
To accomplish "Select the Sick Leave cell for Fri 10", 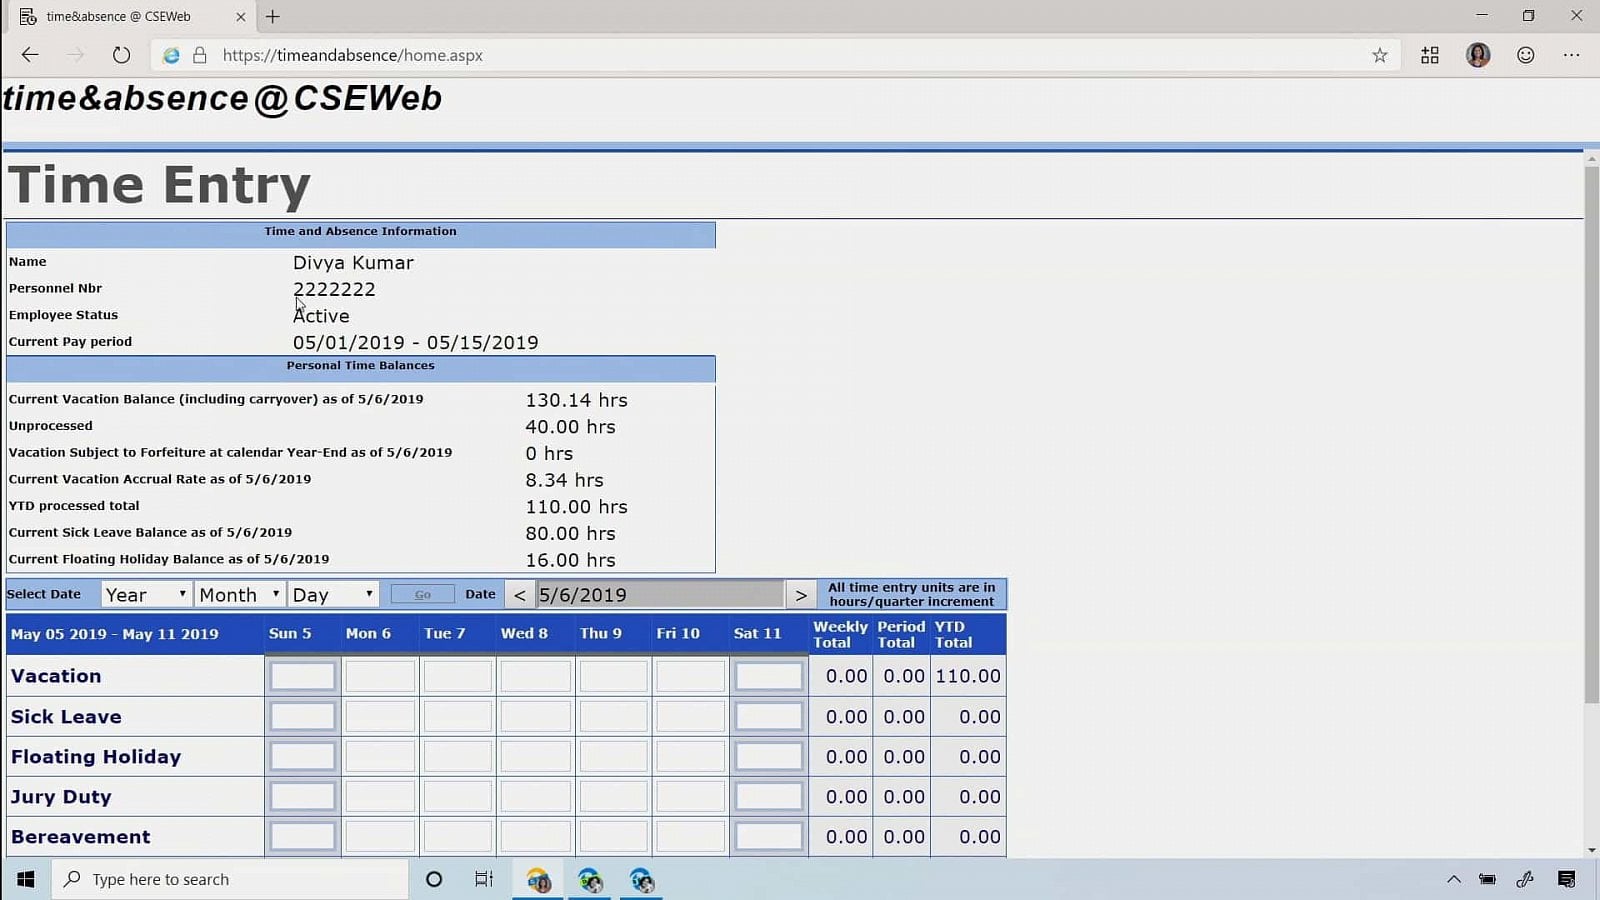I will point(691,716).
